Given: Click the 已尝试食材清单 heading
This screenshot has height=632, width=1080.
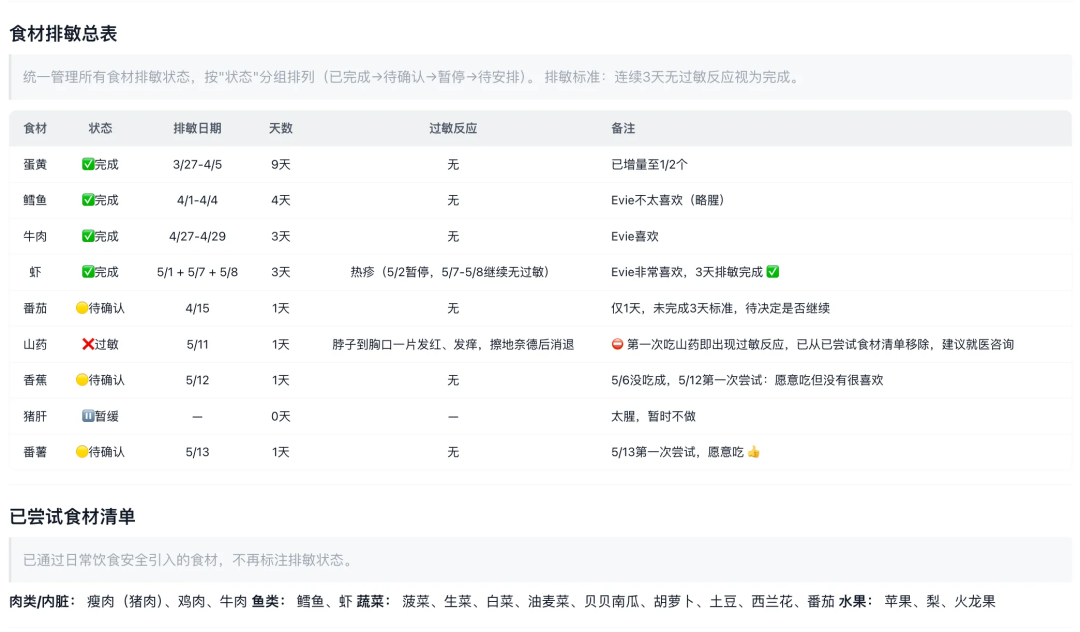Looking at the screenshot, I should (72, 517).
